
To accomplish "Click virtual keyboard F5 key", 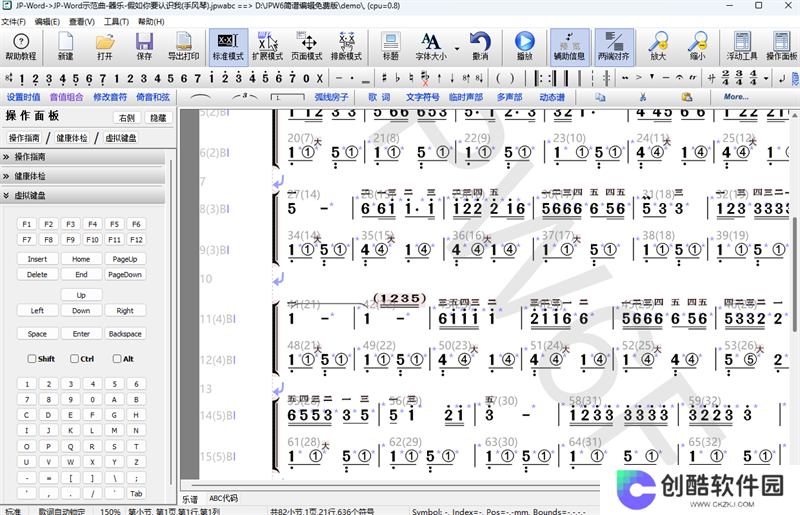I will click(x=114, y=224).
